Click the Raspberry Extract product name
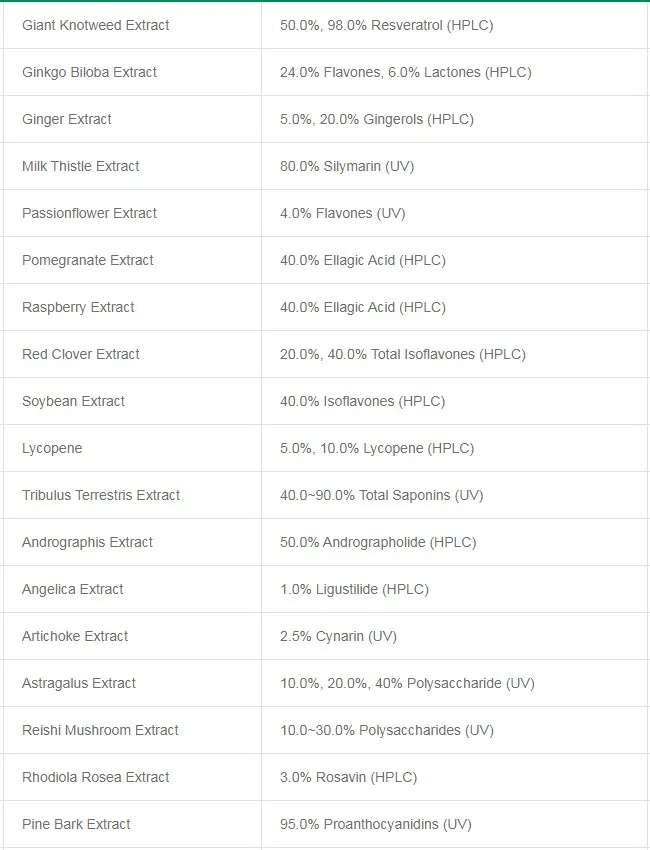 click(x=78, y=307)
